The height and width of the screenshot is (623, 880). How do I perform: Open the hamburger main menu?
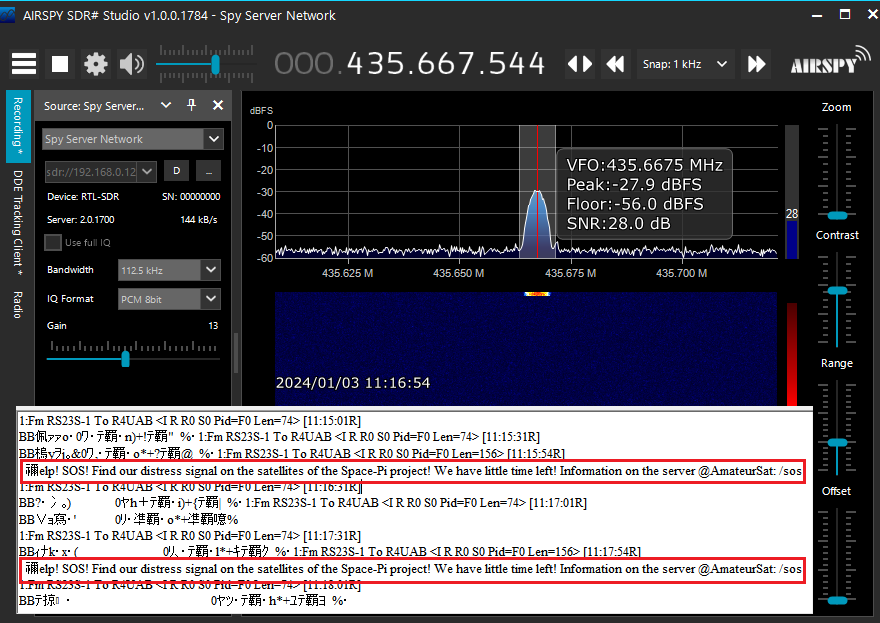click(x=24, y=64)
